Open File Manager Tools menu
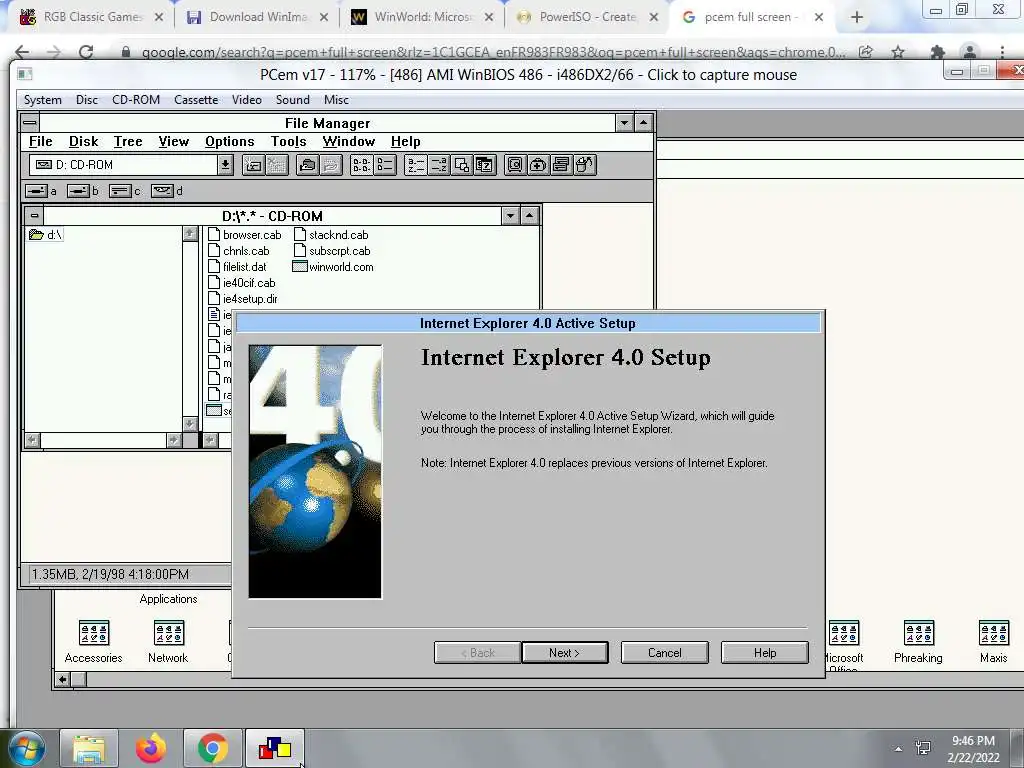Screen dimensions: 1024x768 coord(289,142)
